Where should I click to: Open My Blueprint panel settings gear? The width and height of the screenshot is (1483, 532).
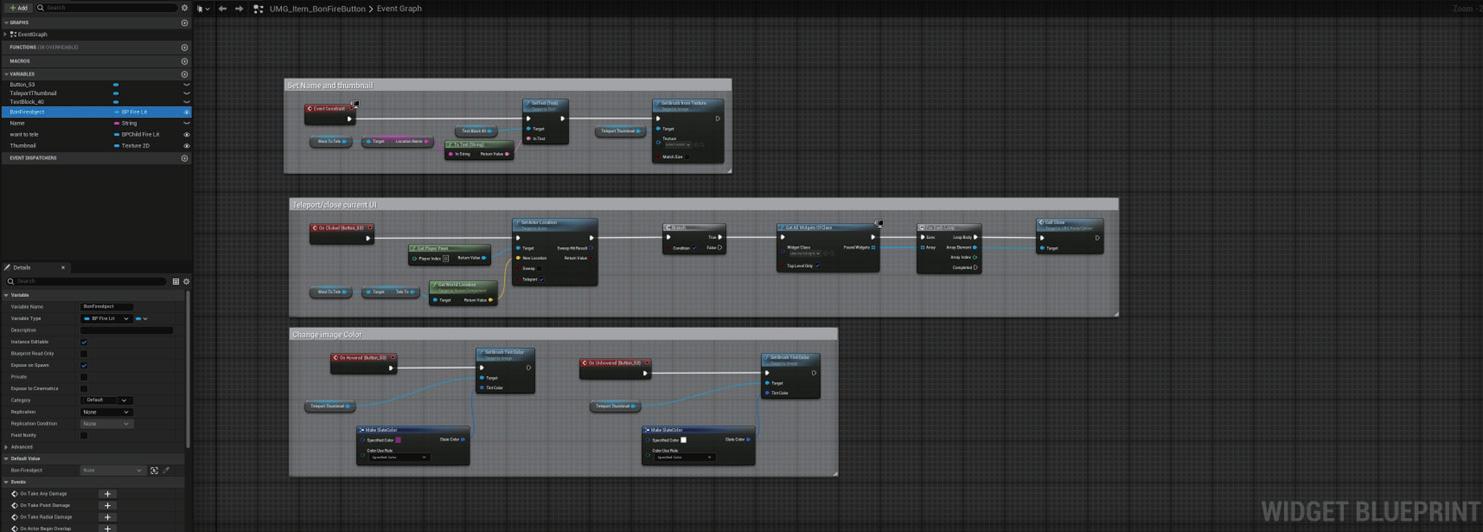(184, 8)
